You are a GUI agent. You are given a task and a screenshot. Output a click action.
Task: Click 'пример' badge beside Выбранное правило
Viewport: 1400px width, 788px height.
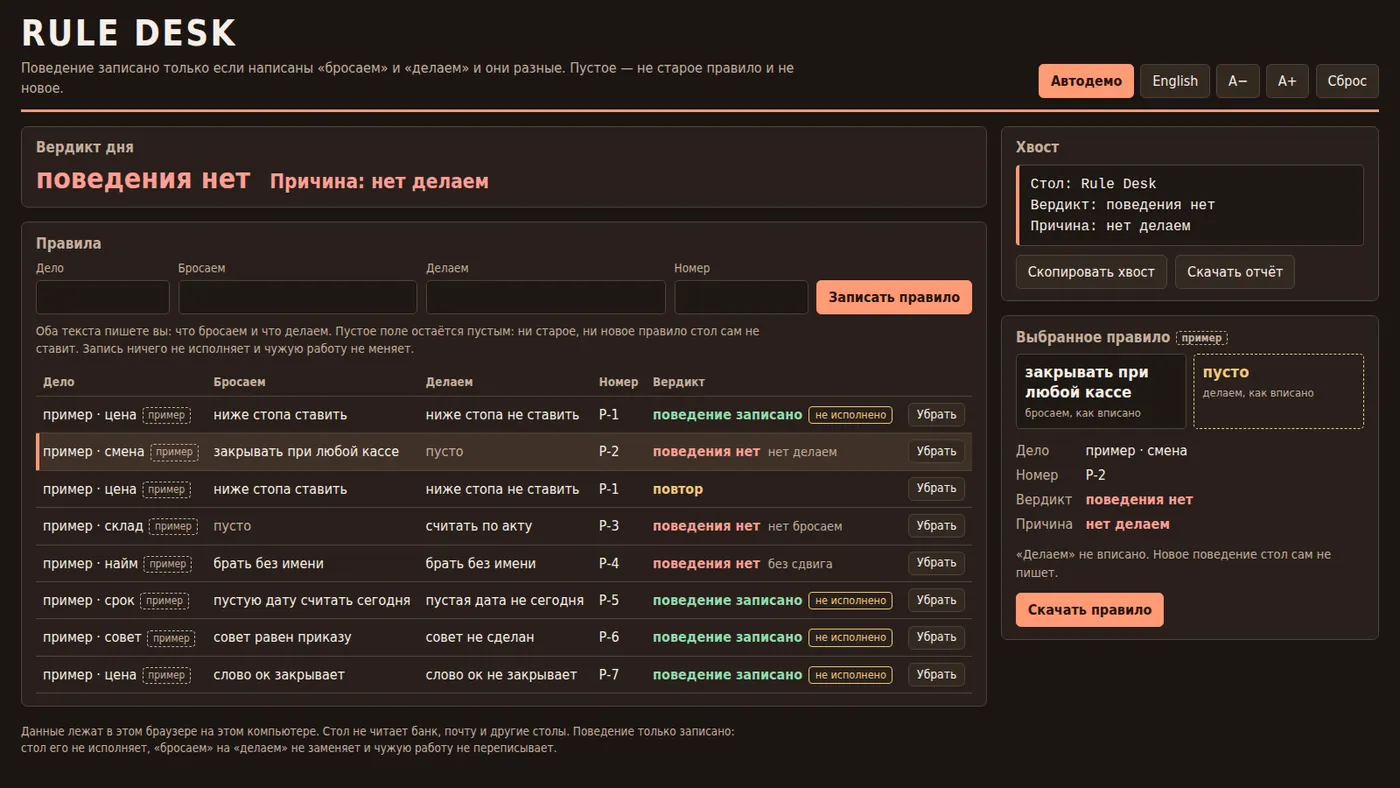coord(1202,338)
